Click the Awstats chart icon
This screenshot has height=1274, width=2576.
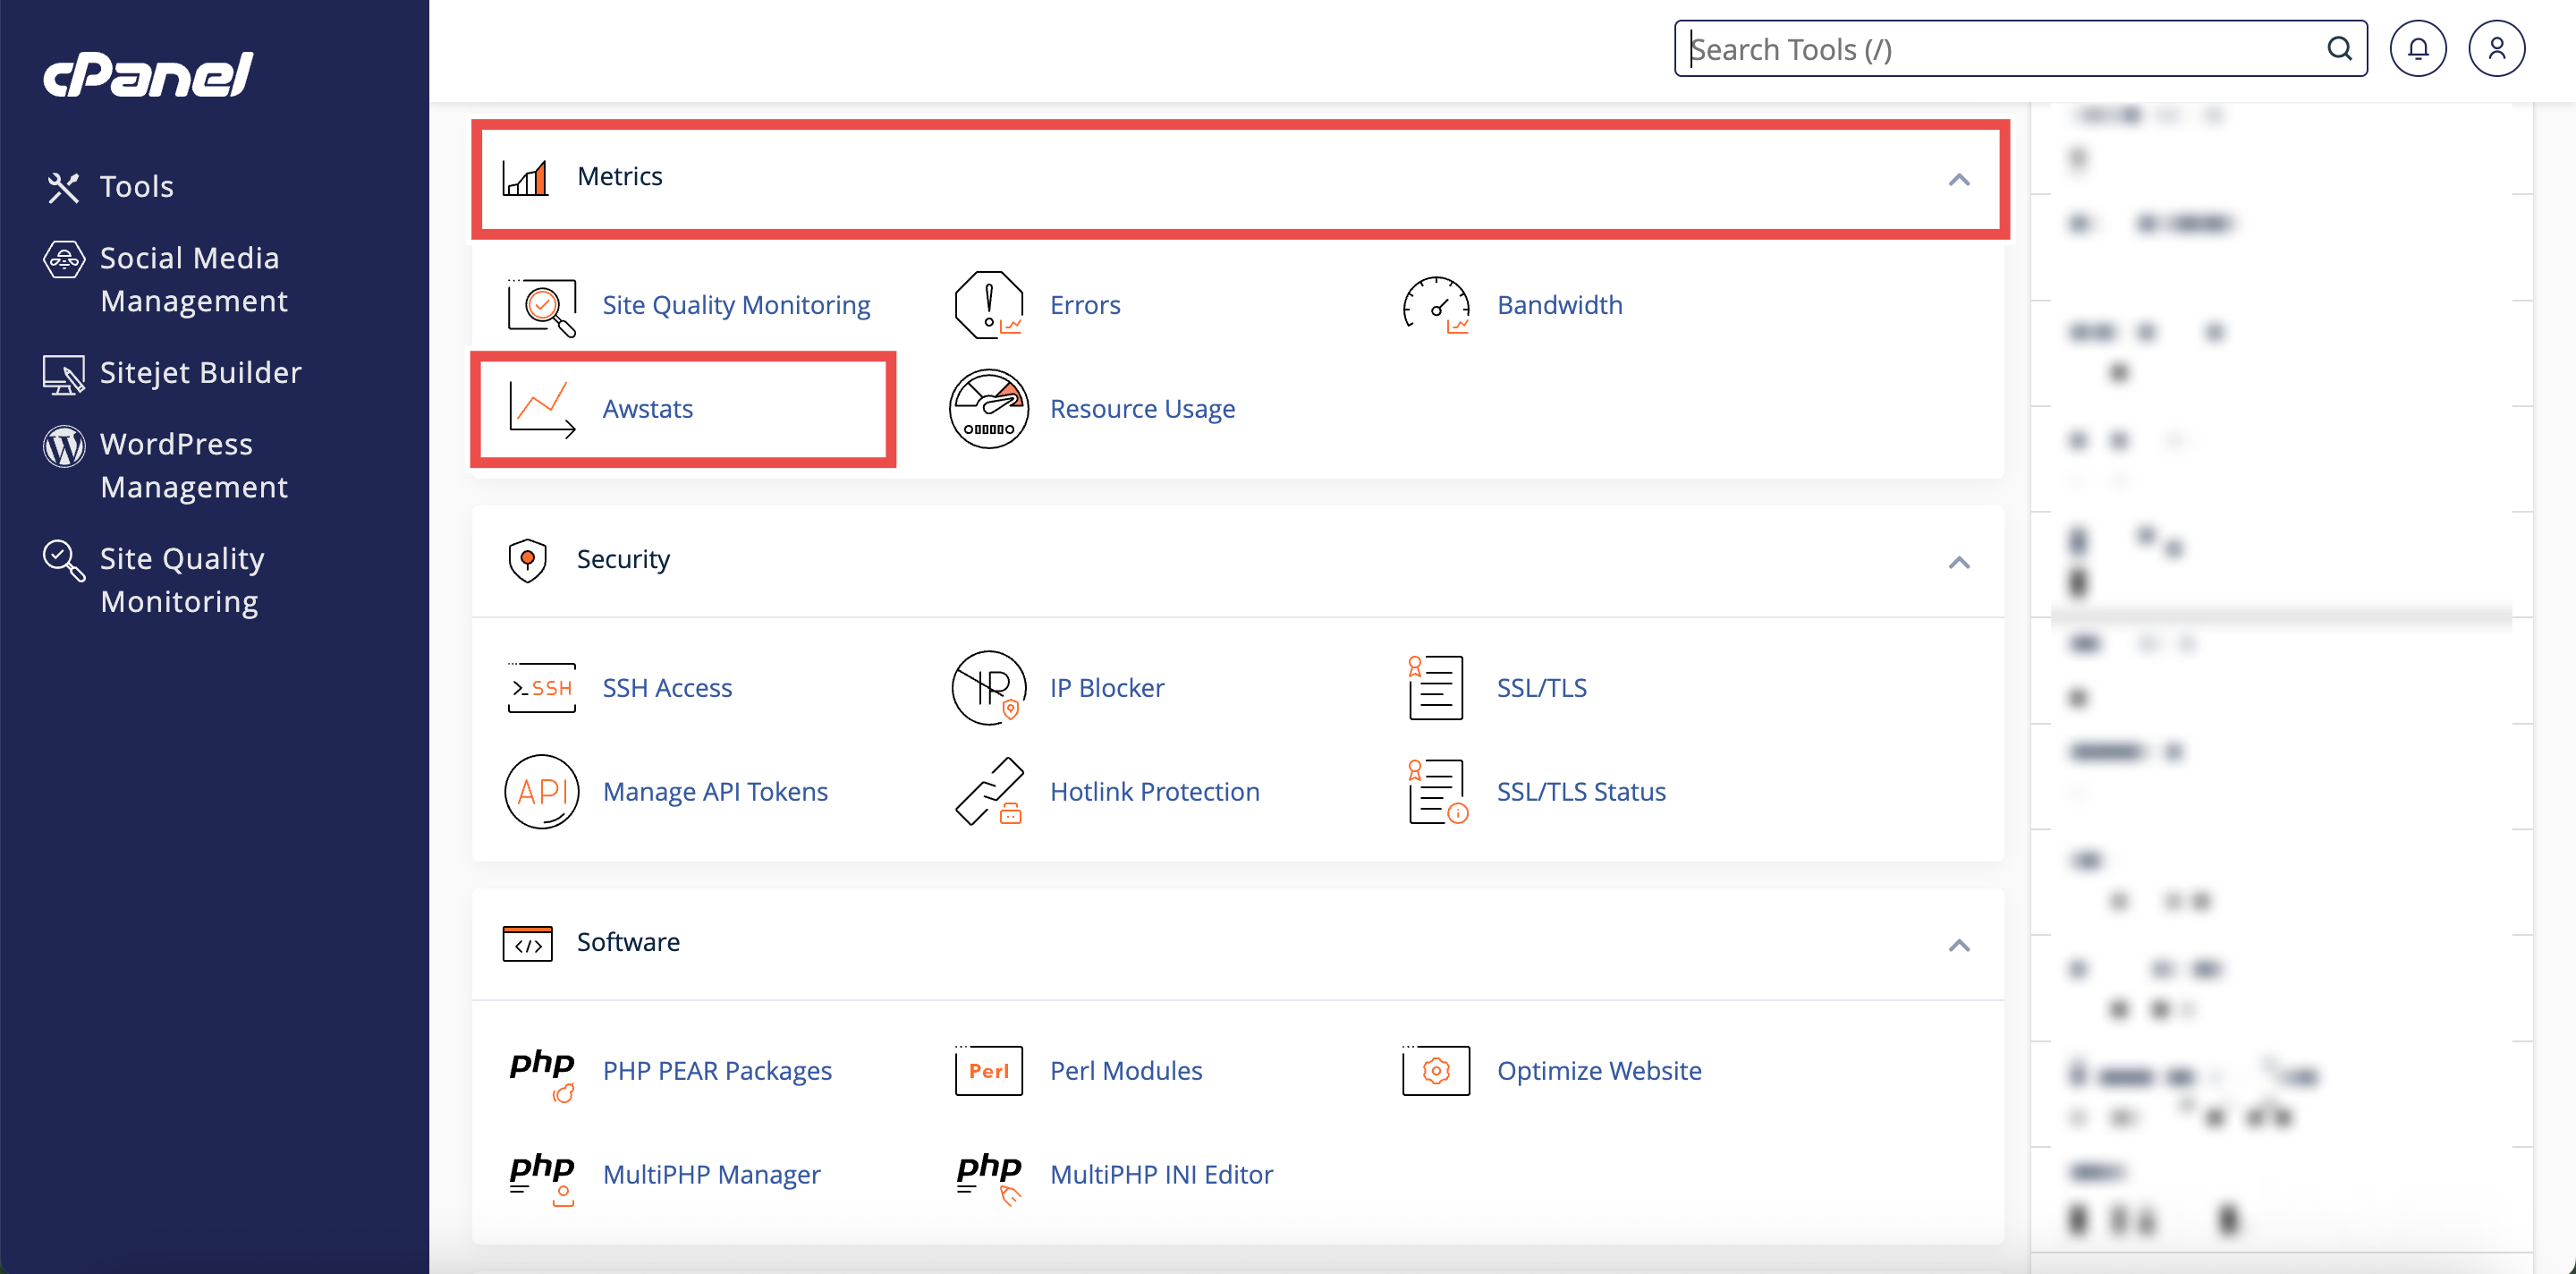tap(541, 409)
